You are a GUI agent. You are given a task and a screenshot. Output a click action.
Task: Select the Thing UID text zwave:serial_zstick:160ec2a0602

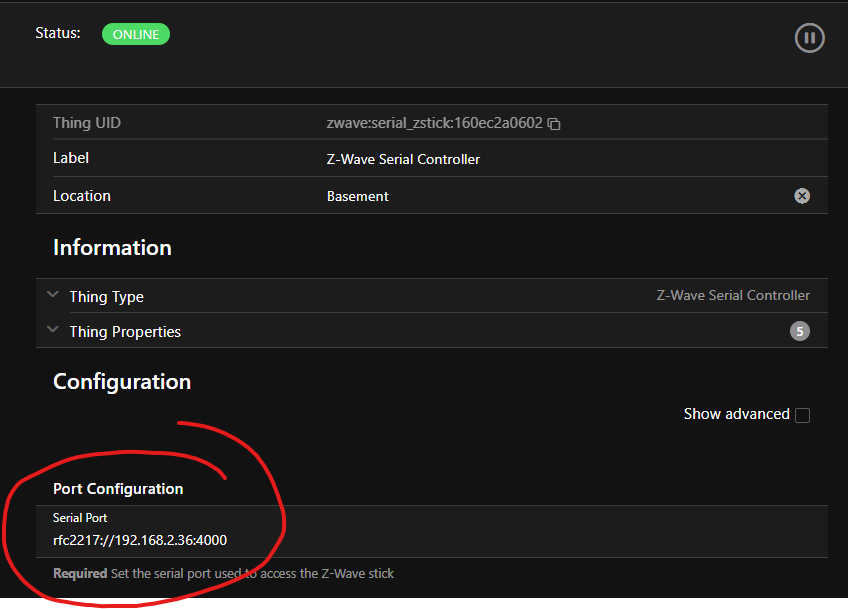tap(434, 123)
